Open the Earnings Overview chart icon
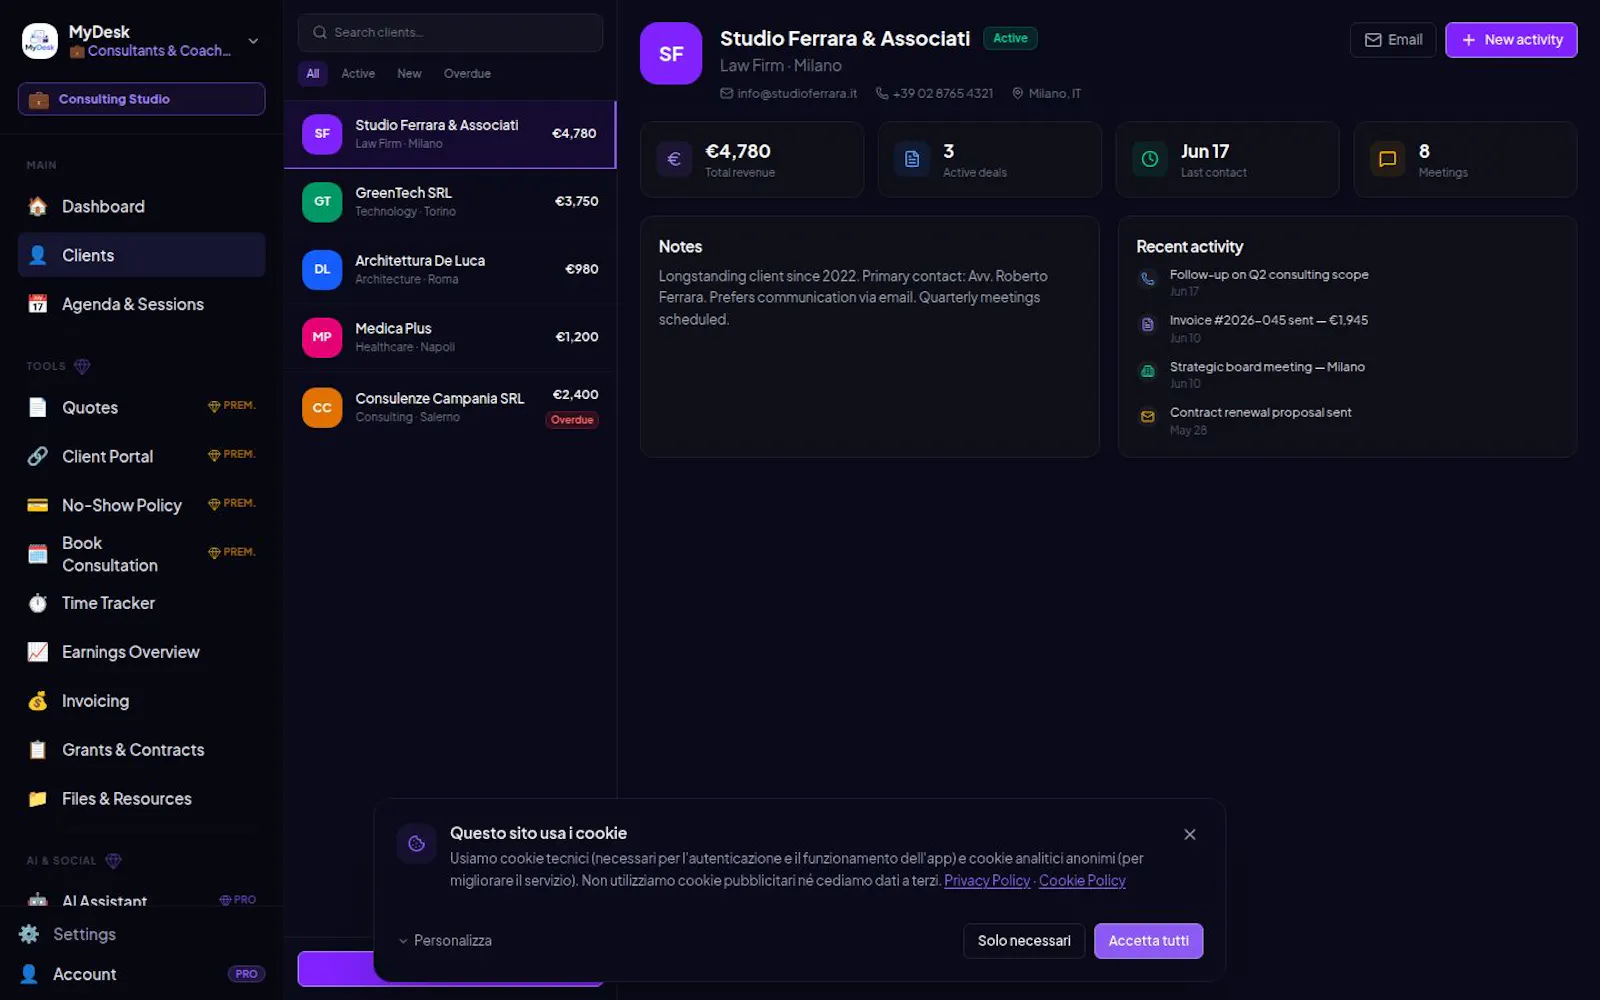1600x1000 pixels. [x=38, y=652]
